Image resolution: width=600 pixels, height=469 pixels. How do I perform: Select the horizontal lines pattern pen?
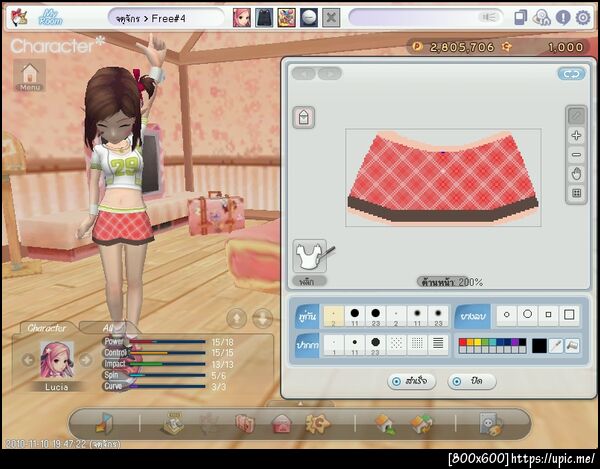438,345
